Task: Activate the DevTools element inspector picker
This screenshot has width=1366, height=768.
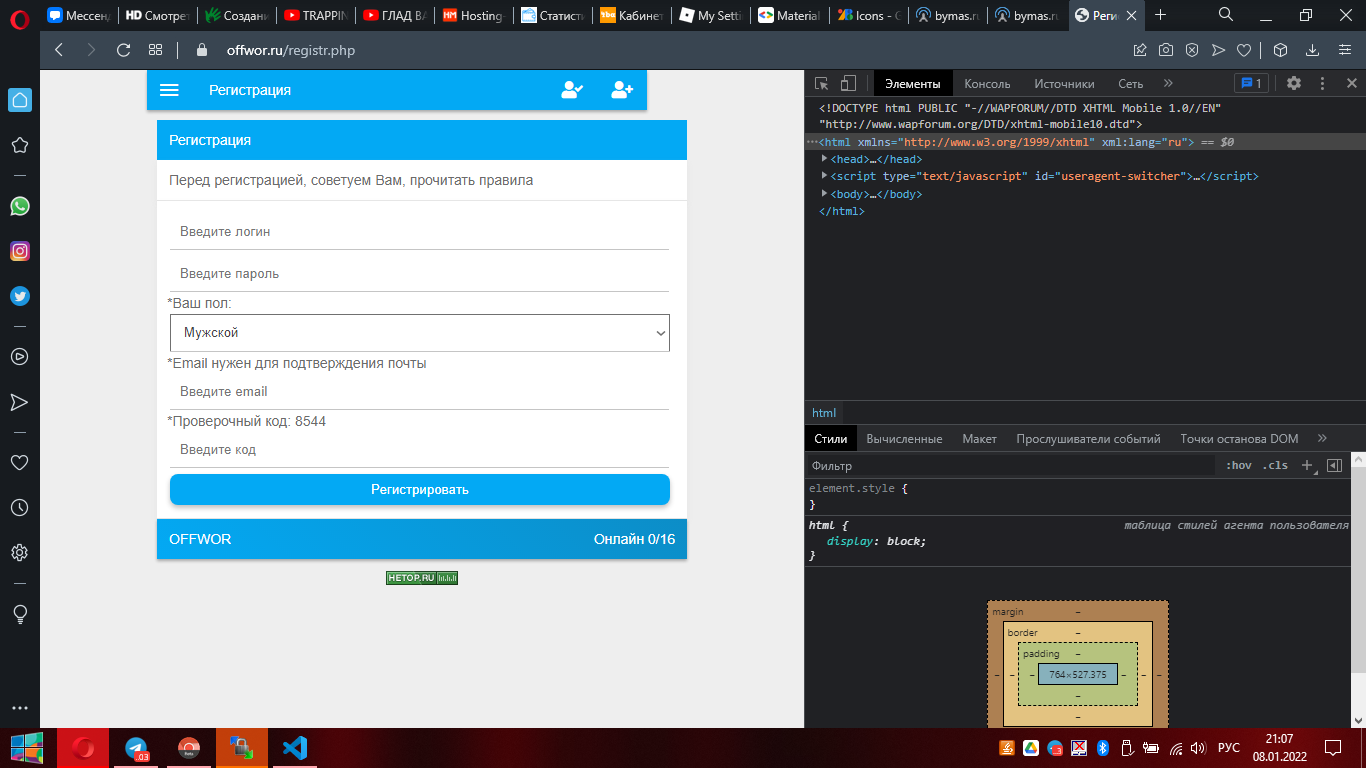Action: point(821,84)
